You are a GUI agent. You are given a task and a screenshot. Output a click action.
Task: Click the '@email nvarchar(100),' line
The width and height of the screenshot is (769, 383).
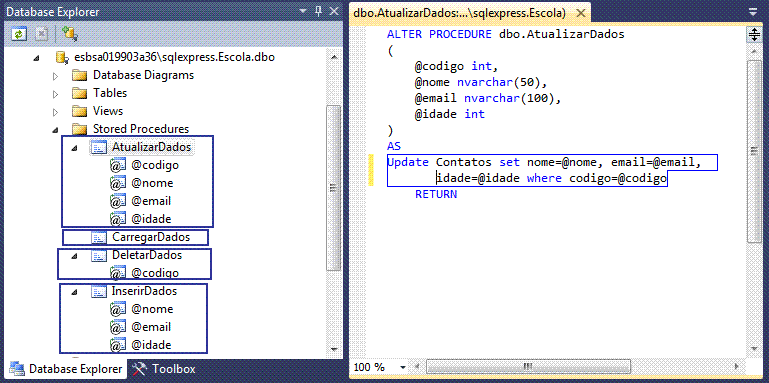click(x=487, y=99)
